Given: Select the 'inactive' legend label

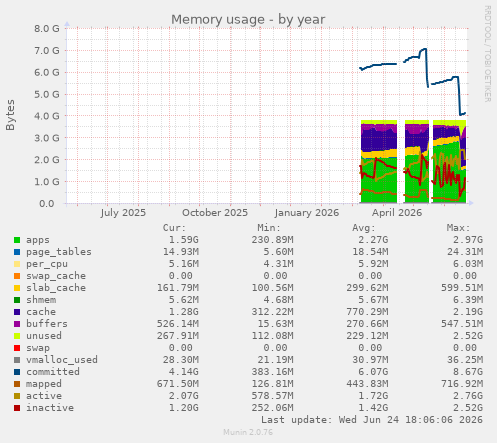Looking at the screenshot, I should [x=50, y=408].
